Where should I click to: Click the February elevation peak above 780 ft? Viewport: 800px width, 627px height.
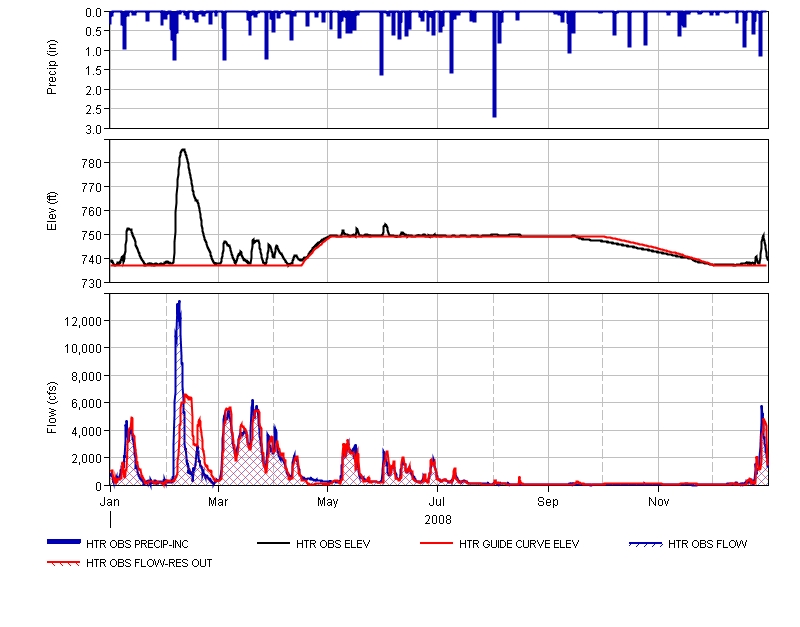183,151
